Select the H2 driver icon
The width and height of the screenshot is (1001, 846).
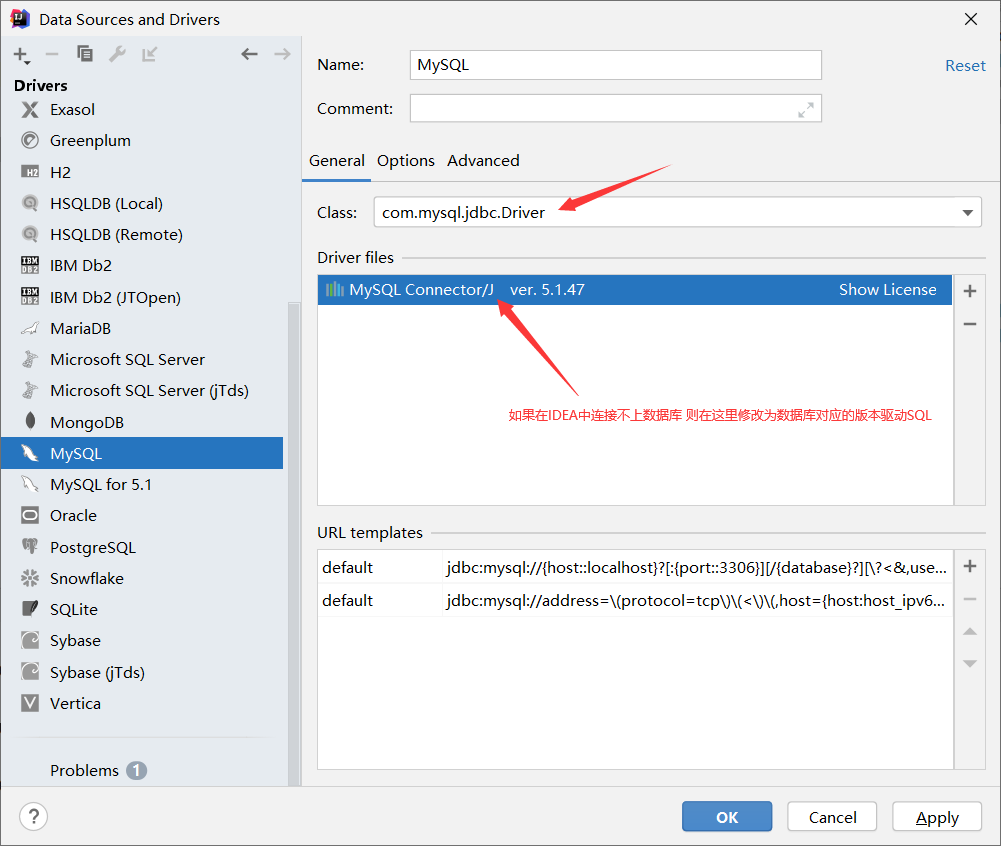coord(30,172)
